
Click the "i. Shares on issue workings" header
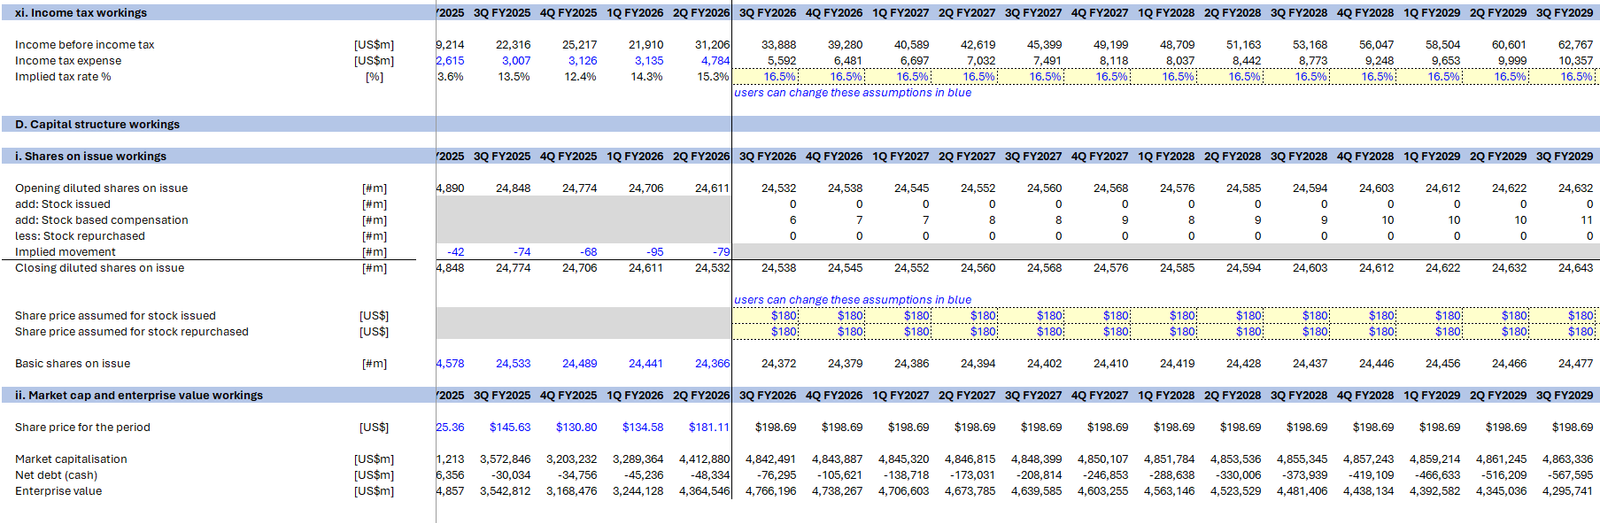pos(90,157)
